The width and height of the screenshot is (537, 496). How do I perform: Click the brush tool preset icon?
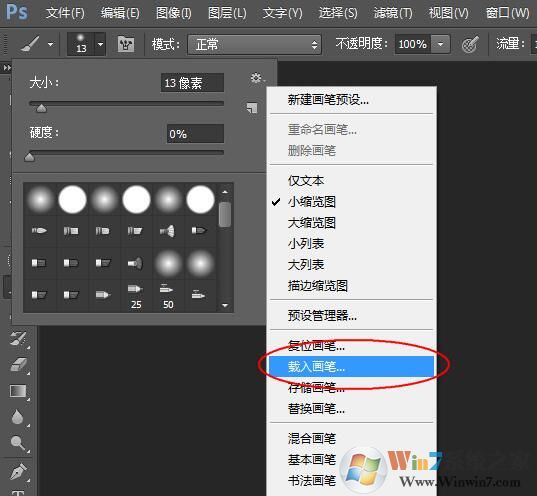tap(30, 44)
